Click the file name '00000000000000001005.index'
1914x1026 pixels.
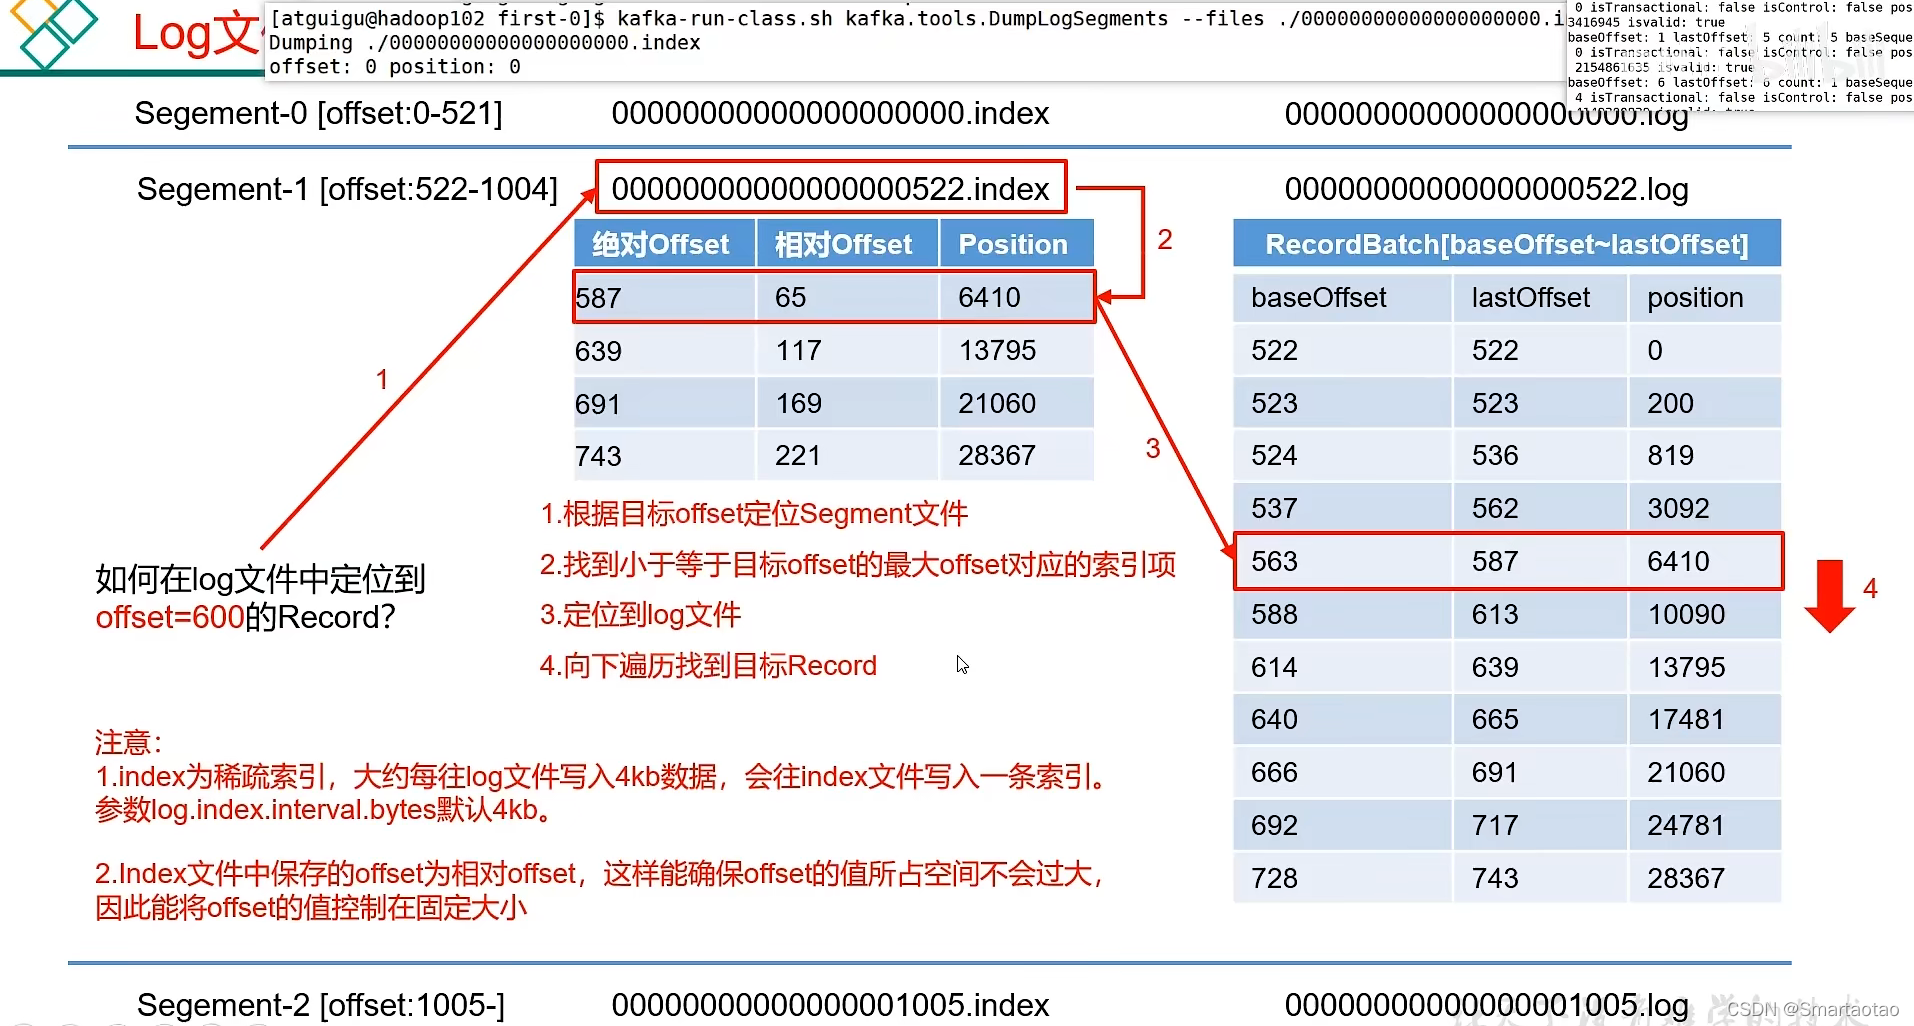coord(830,1005)
